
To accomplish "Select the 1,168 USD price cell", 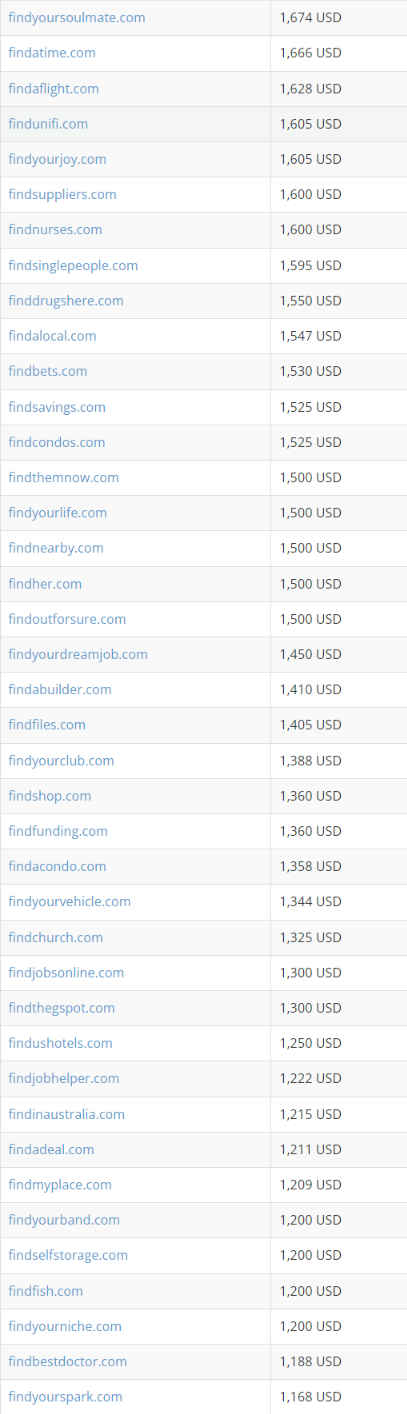I will click(338, 1396).
